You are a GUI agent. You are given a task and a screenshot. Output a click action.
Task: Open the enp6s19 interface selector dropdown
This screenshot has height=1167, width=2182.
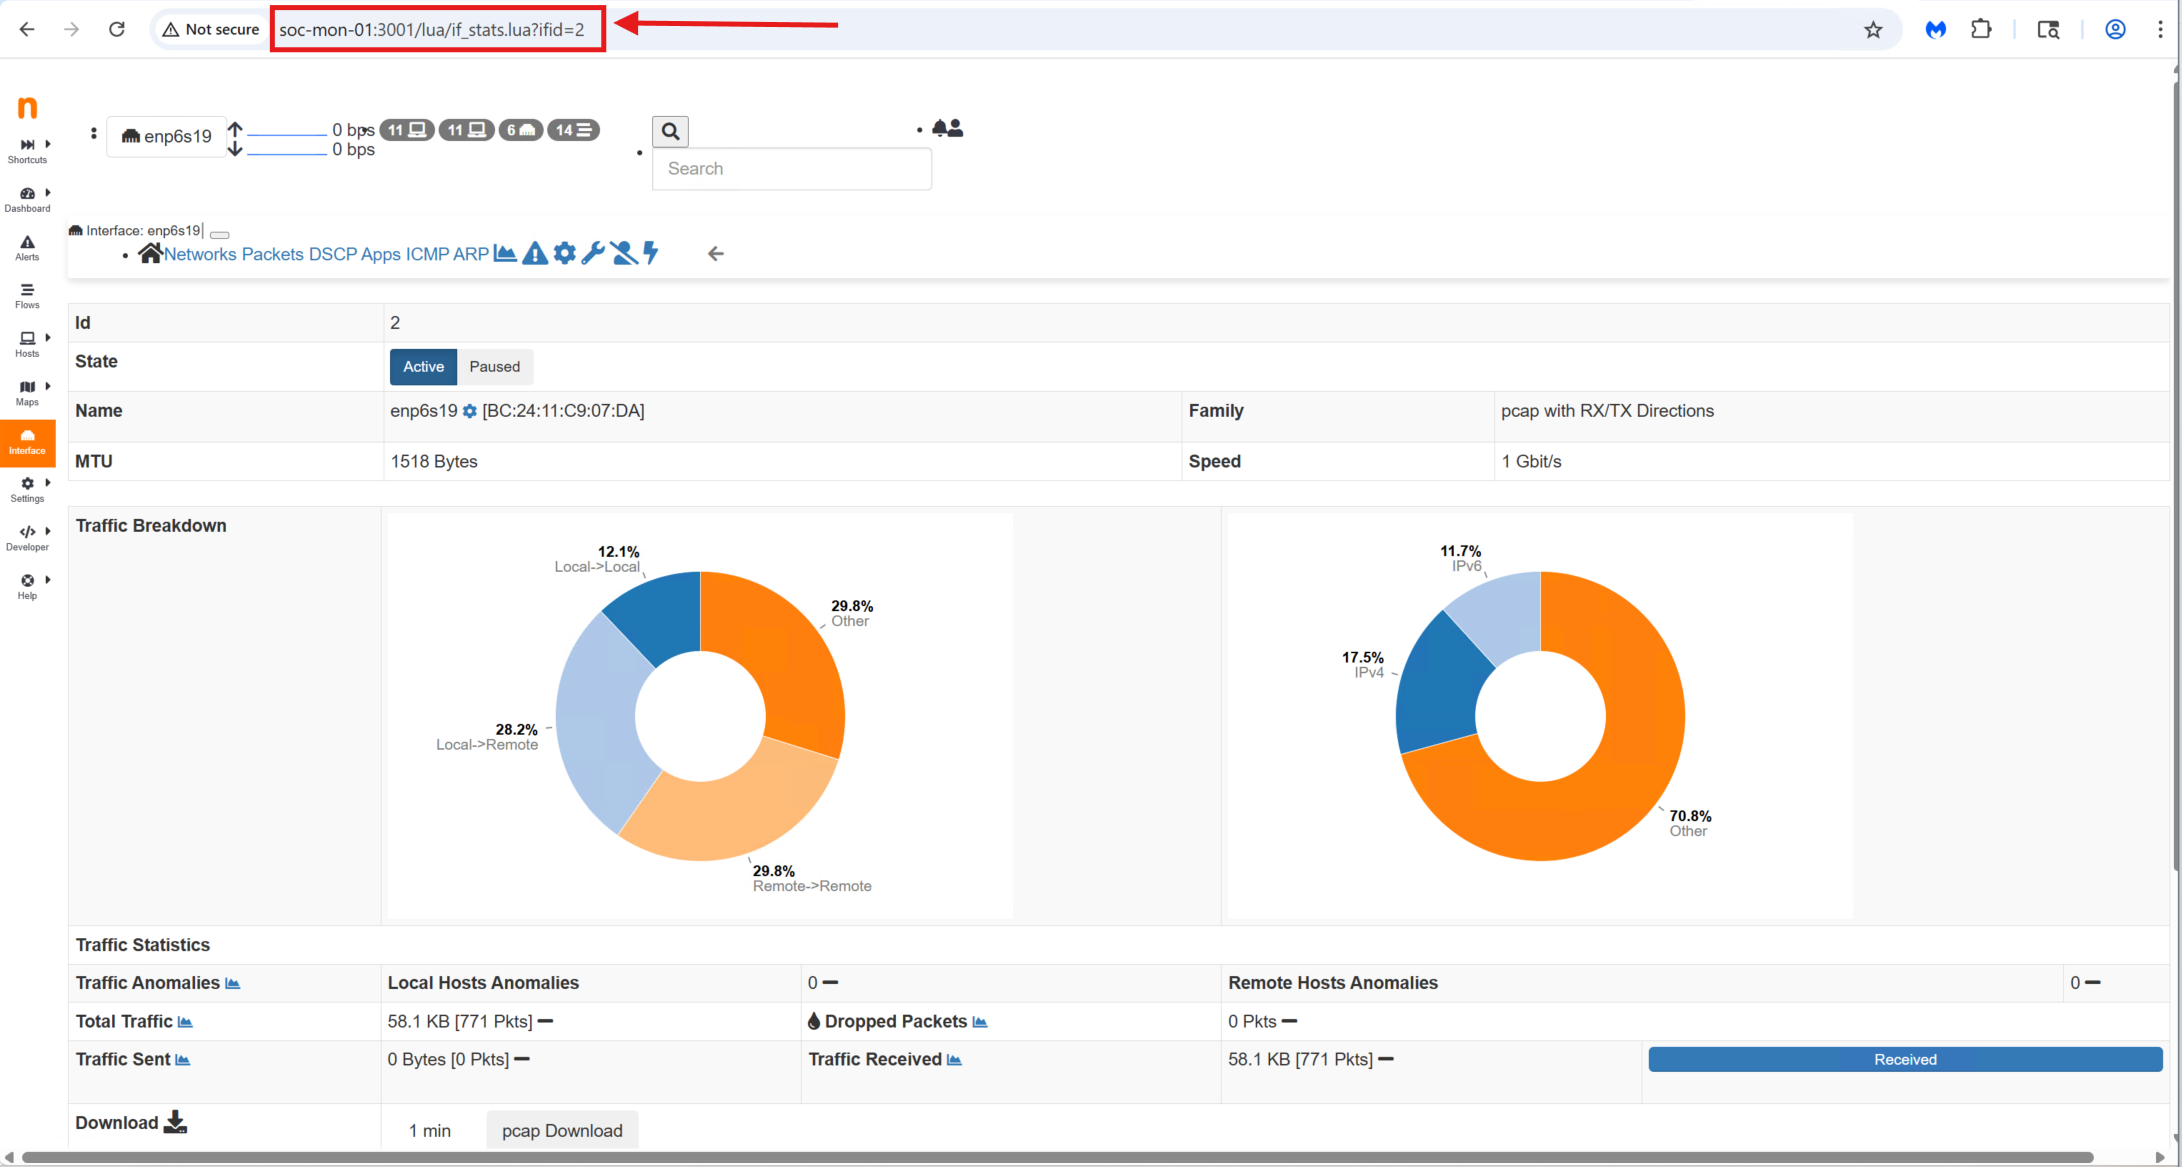[x=167, y=136]
